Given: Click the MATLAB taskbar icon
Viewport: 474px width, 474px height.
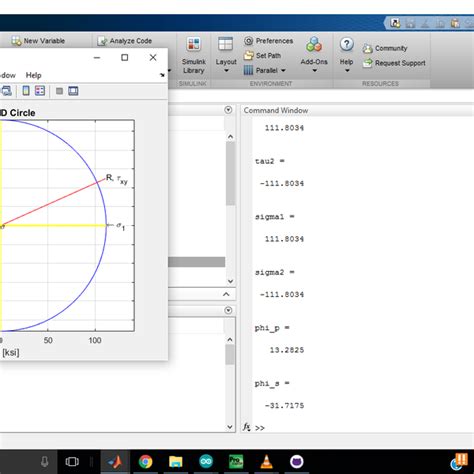Looking at the screenshot, I should (x=115, y=462).
